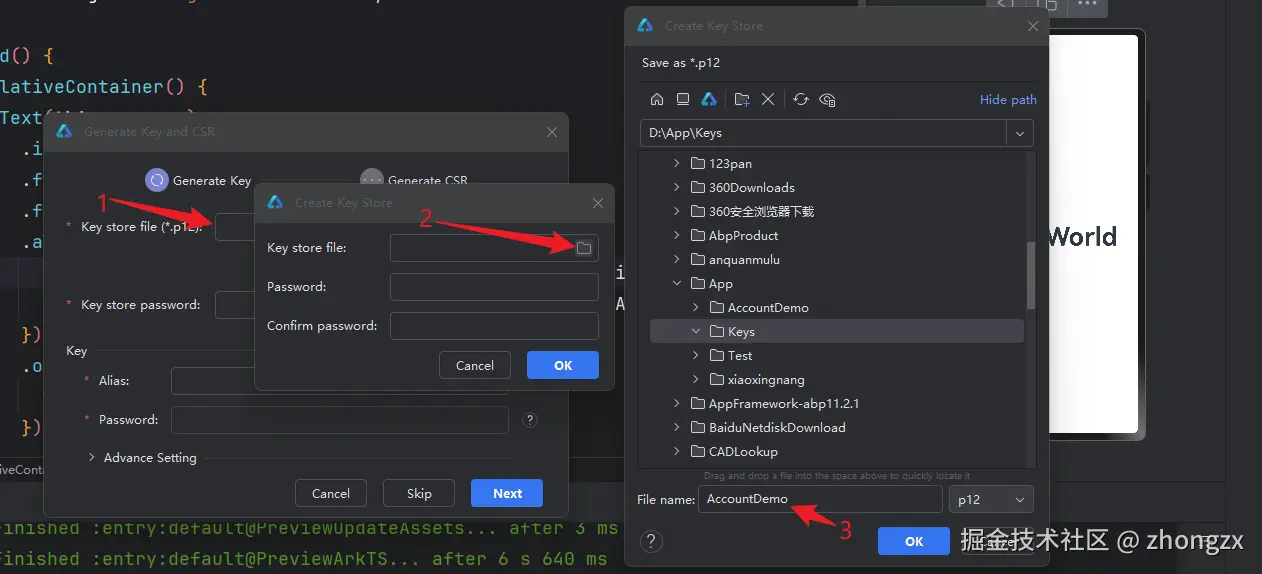Click OK in small Create Key Store dialog
Viewport: 1262px width, 574px height.
[x=563, y=365]
